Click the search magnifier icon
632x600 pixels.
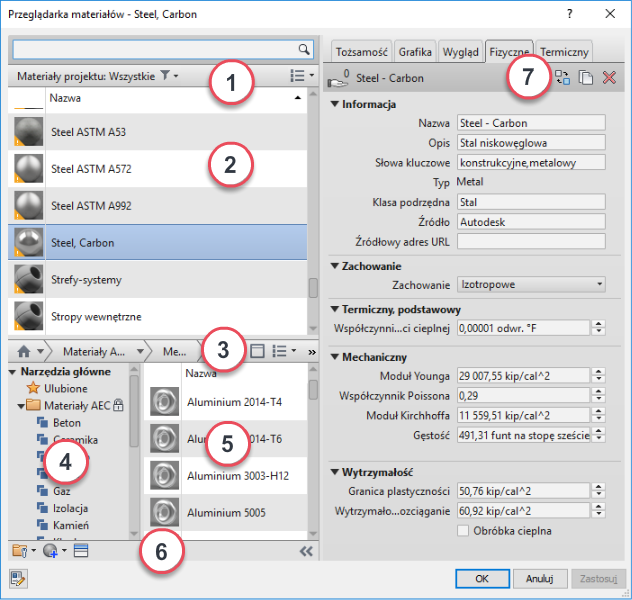click(x=304, y=49)
